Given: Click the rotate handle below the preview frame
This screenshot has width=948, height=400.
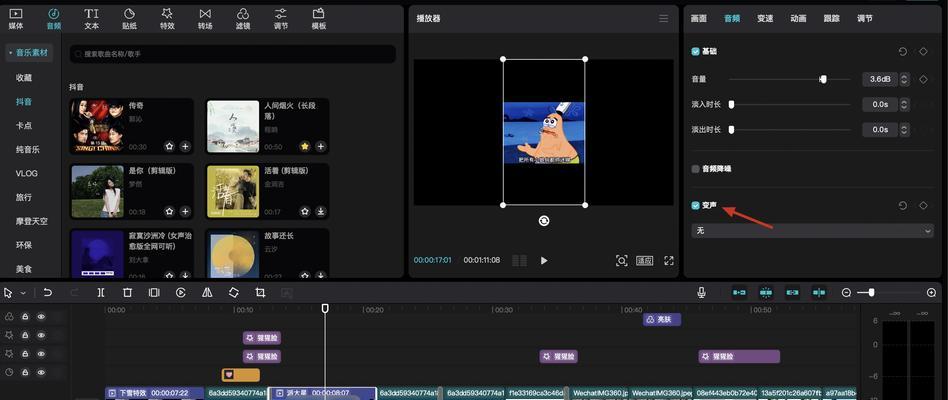Looking at the screenshot, I should coord(544,221).
